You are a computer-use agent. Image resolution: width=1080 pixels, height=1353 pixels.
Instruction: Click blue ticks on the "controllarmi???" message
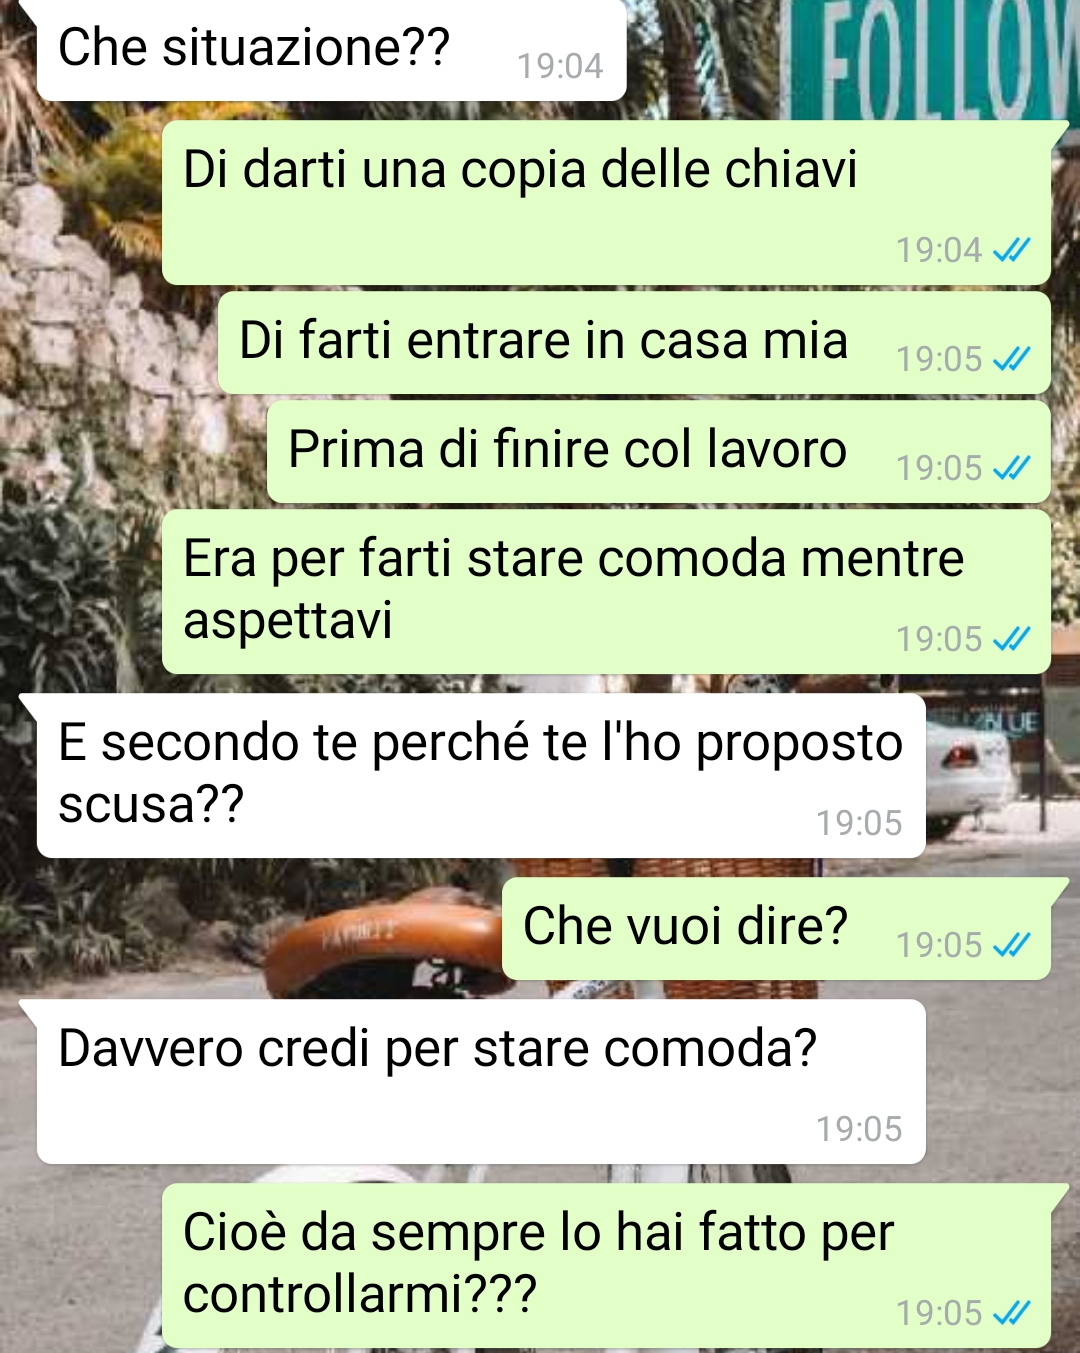coord(1011,1313)
